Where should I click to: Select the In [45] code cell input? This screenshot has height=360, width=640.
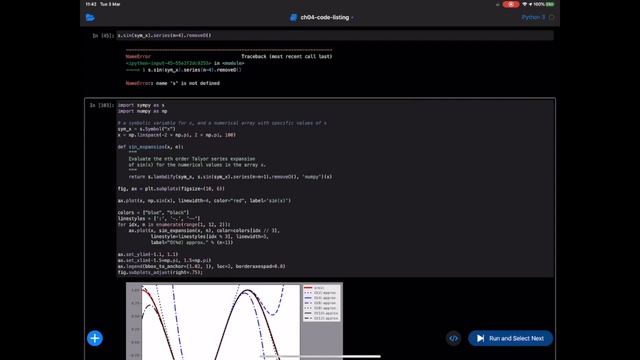[x=335, y=36]
